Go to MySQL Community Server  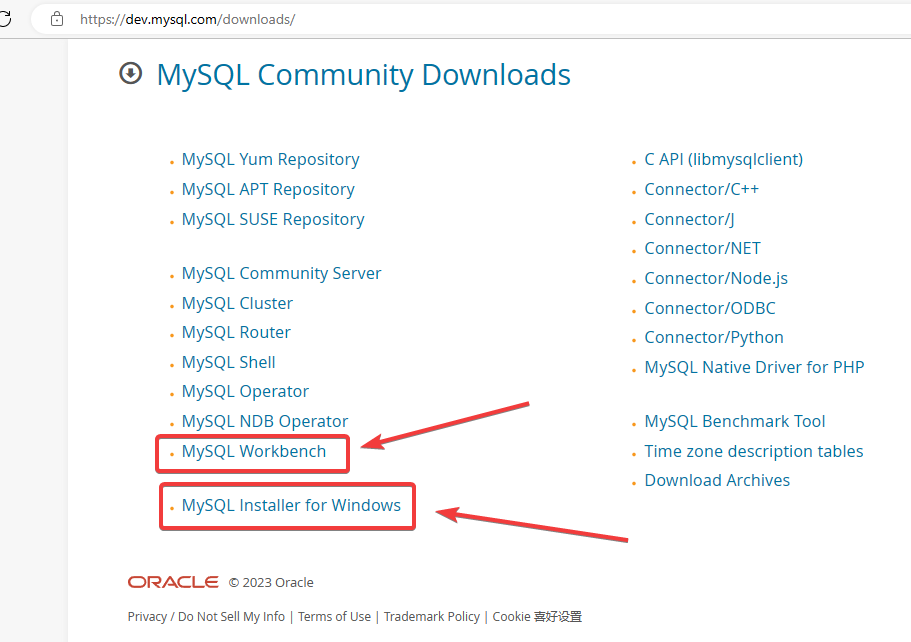281,273
